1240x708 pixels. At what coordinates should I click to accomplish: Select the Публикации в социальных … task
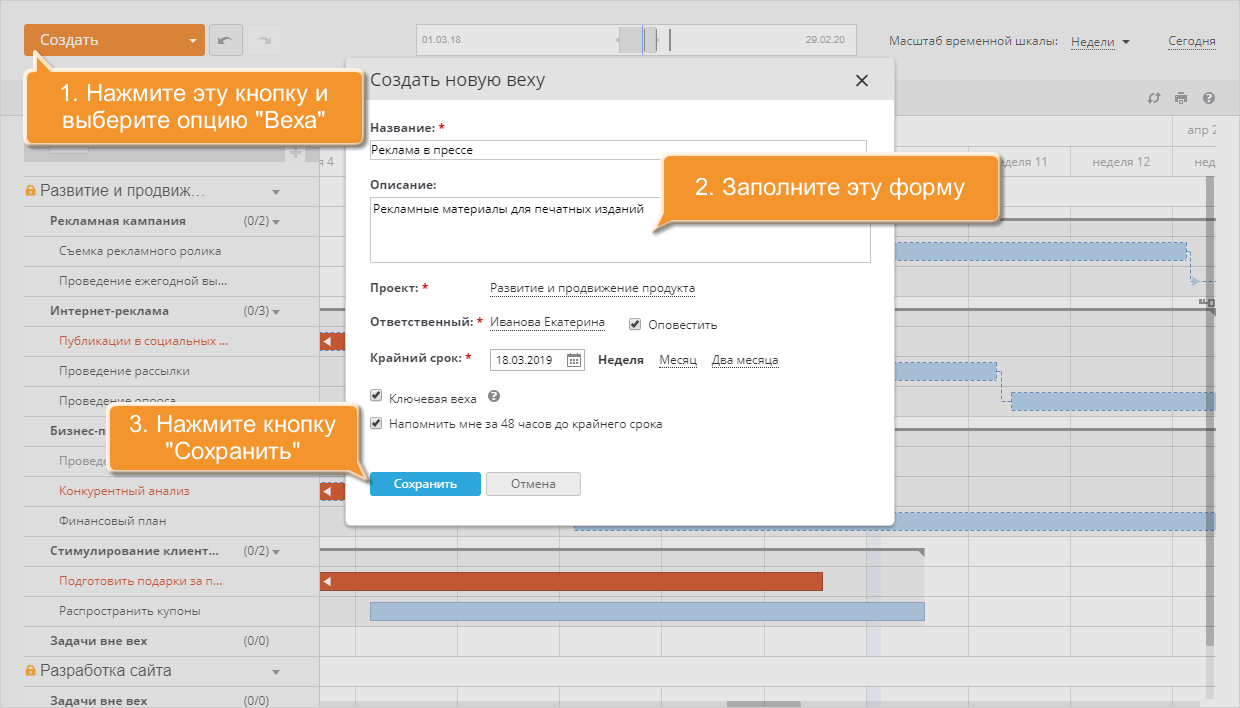[144, 341]
